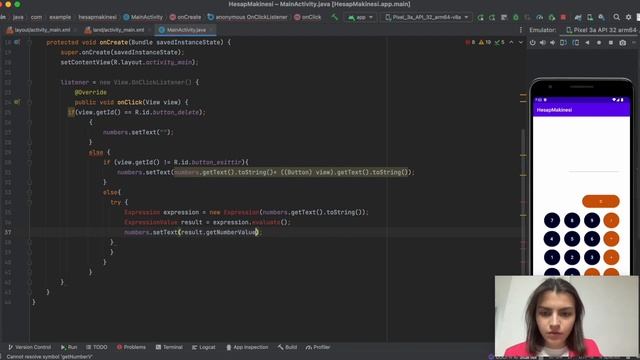
Task: Click the emulator Home circle button
Action: point(599,42)
